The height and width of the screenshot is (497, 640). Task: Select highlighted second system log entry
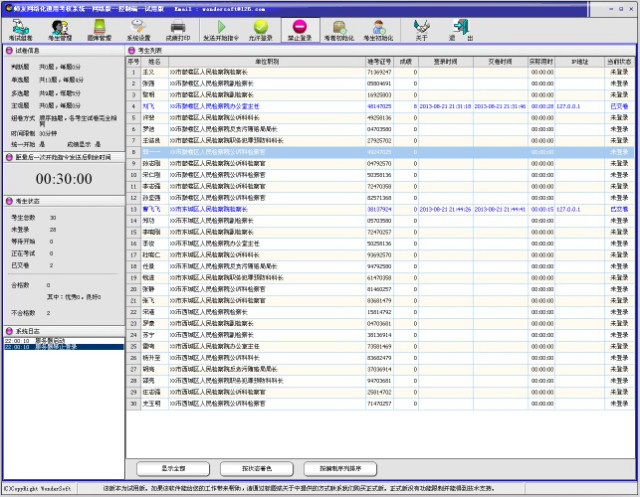[64, 347]
